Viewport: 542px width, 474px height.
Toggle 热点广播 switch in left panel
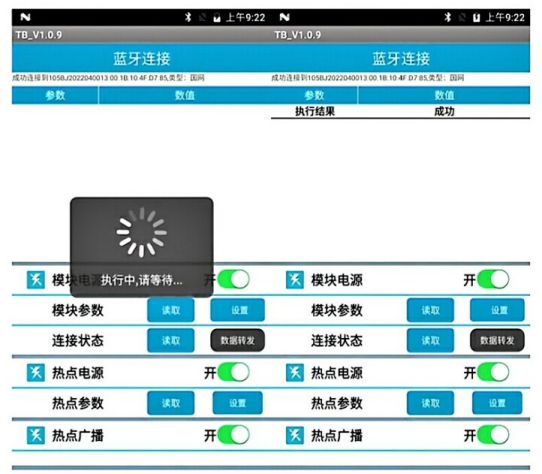233,435
